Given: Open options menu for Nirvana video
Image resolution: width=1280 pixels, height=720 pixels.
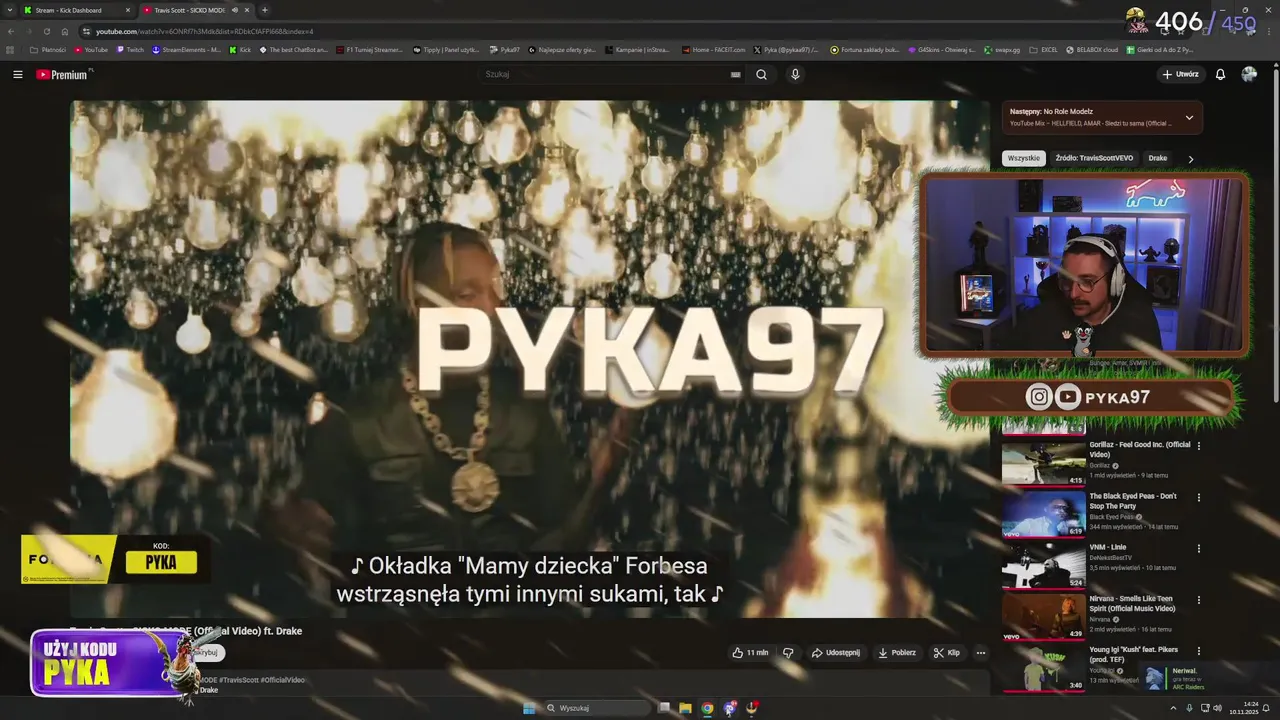Looking at the screenshot, I should [1199, 599].
